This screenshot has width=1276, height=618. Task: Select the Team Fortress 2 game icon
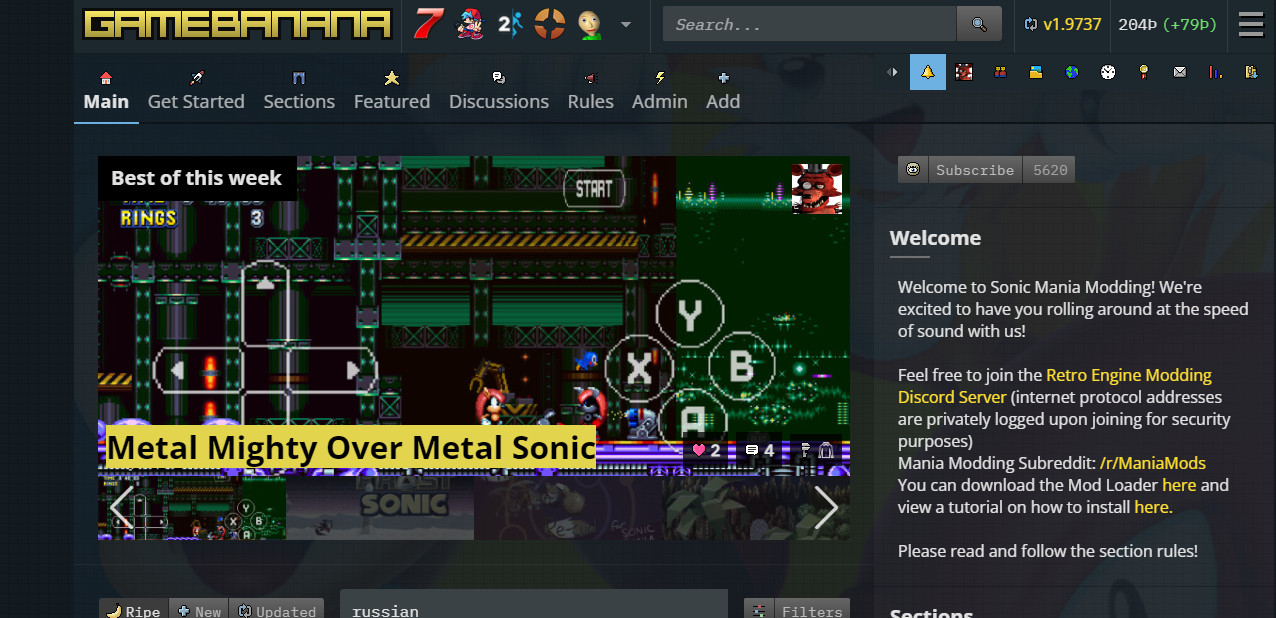548,23
